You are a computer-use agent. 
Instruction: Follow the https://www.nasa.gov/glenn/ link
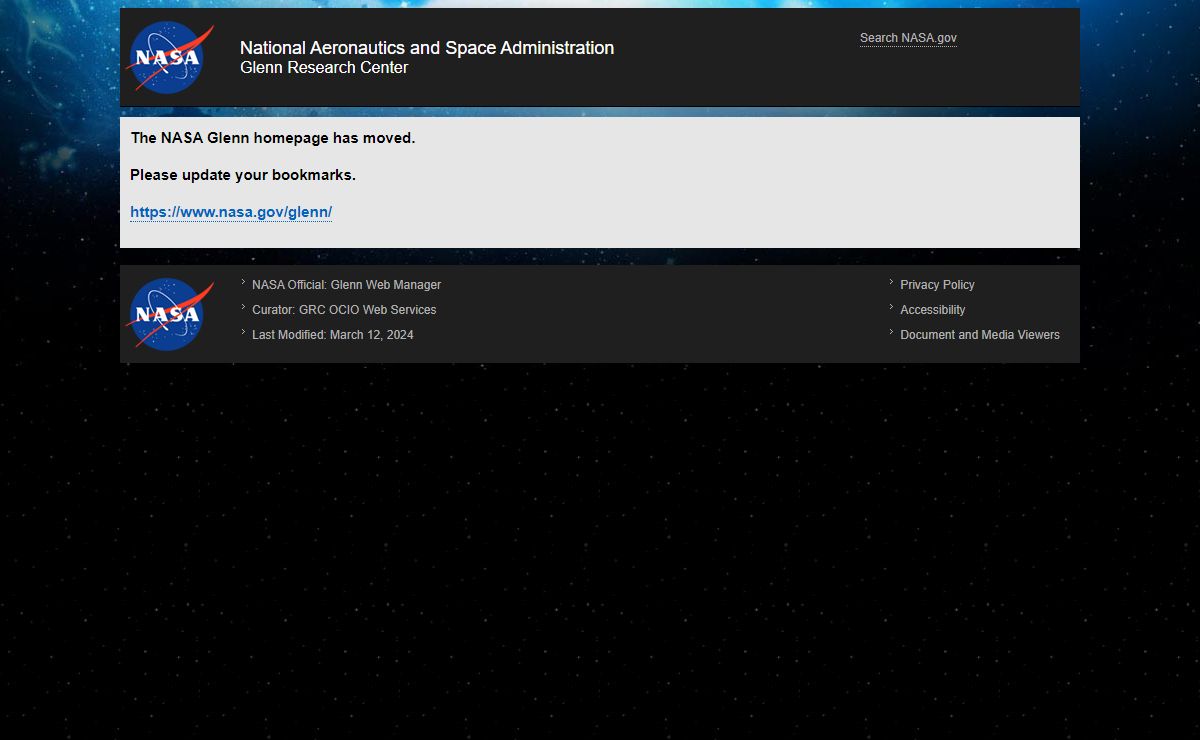(231, 212)
